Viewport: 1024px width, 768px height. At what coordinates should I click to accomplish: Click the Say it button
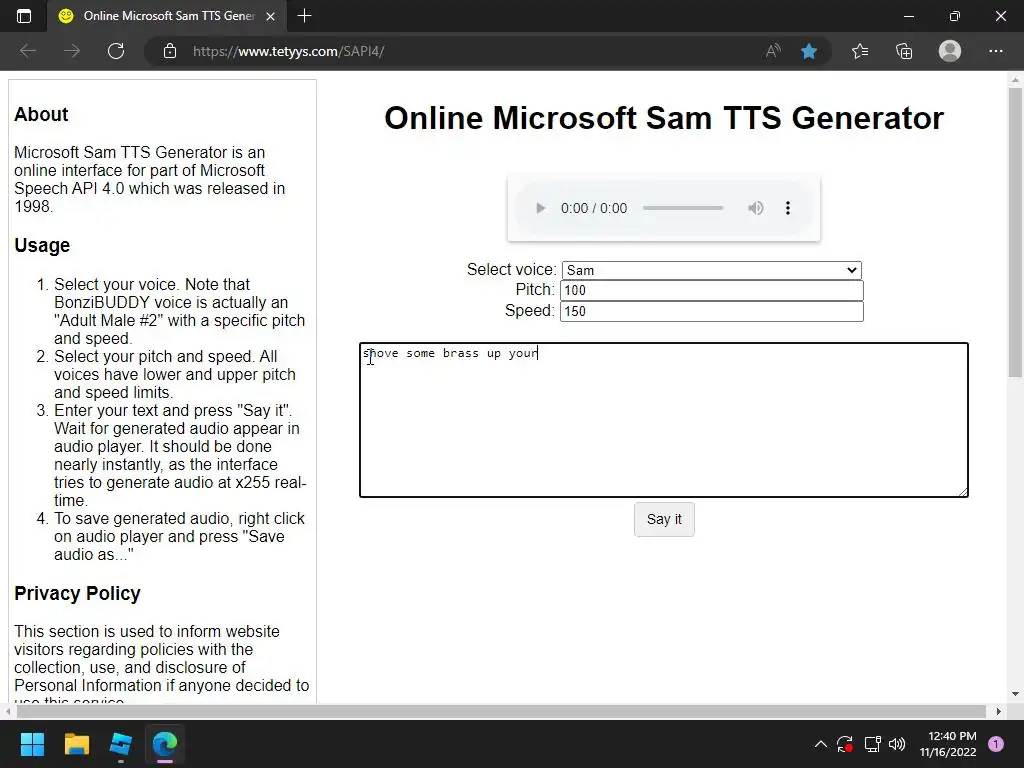[x=664, y=519]
